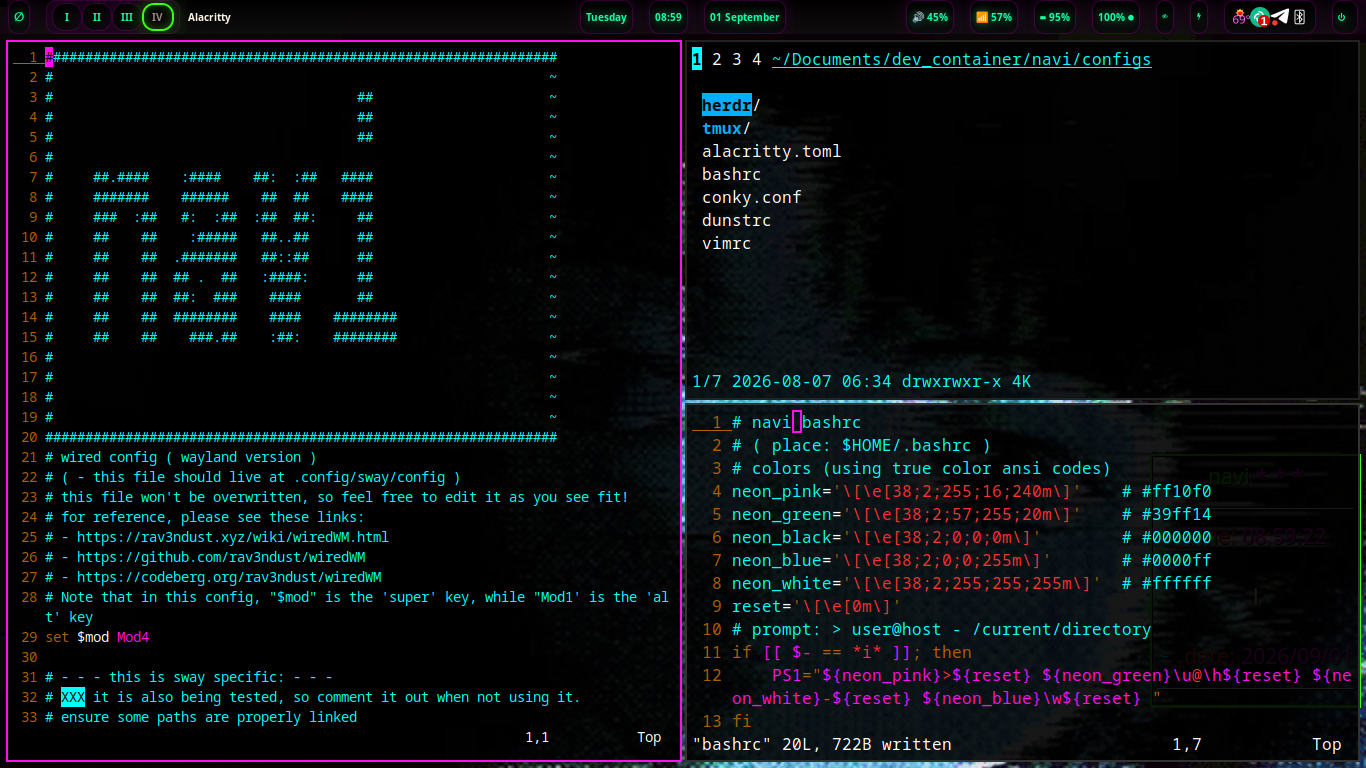Click the 'fi' line 13 in bashrc
This screenshot has width=1366, height=768.
tap(742, 721)
